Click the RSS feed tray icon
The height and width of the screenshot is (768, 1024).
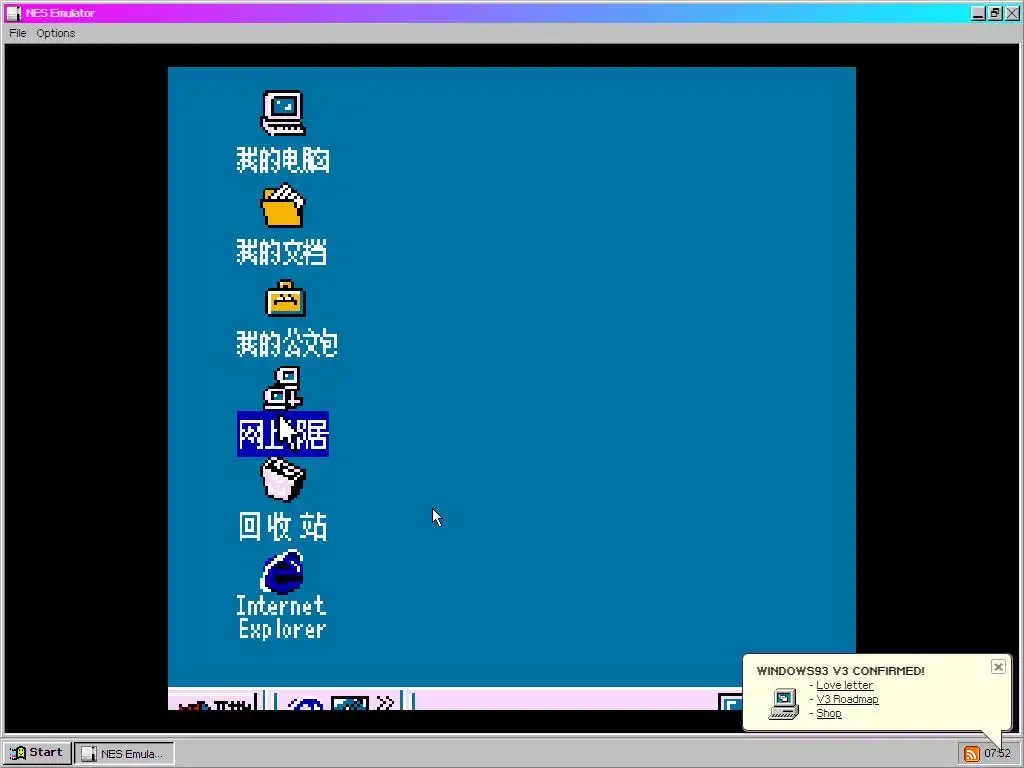point(971,754)
